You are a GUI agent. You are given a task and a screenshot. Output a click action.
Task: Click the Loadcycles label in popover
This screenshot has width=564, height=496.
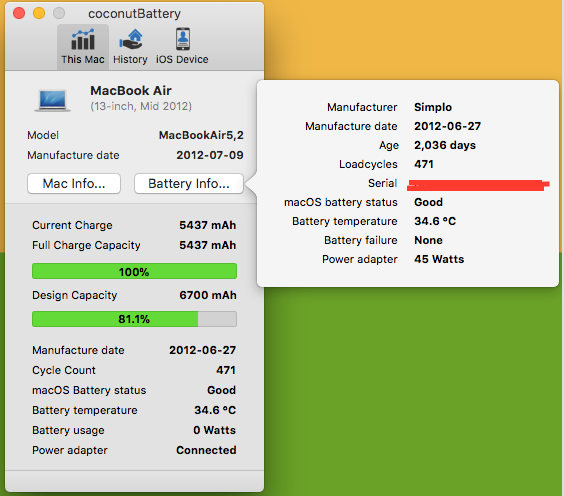(x=368, y=164)
